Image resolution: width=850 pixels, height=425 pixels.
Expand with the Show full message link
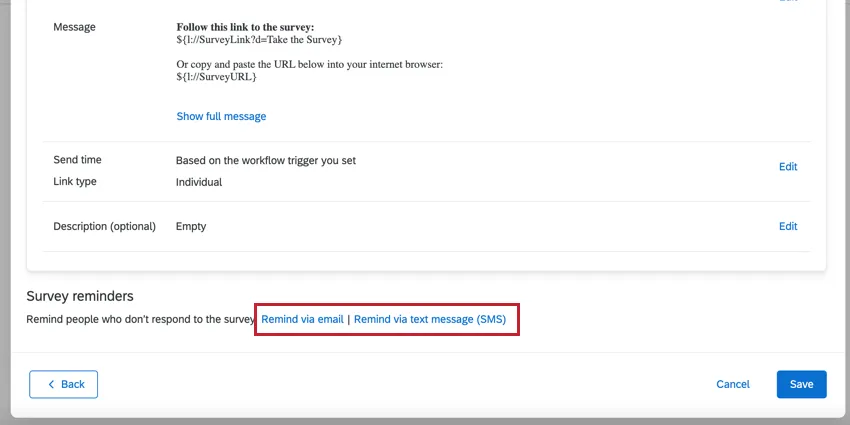[221, 116]
